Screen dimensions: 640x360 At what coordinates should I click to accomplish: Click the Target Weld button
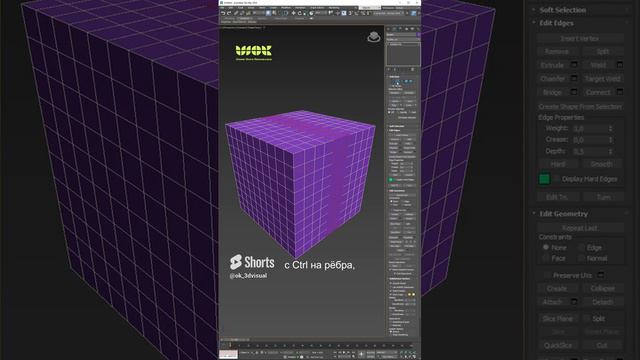pos(603,78)
